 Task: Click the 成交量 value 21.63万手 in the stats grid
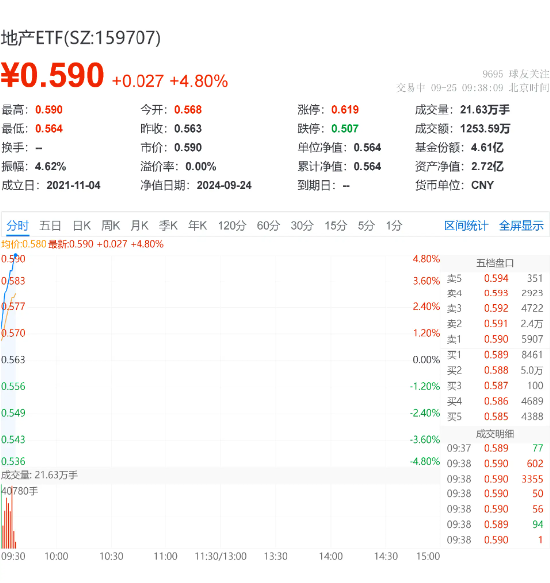[485, 110]
